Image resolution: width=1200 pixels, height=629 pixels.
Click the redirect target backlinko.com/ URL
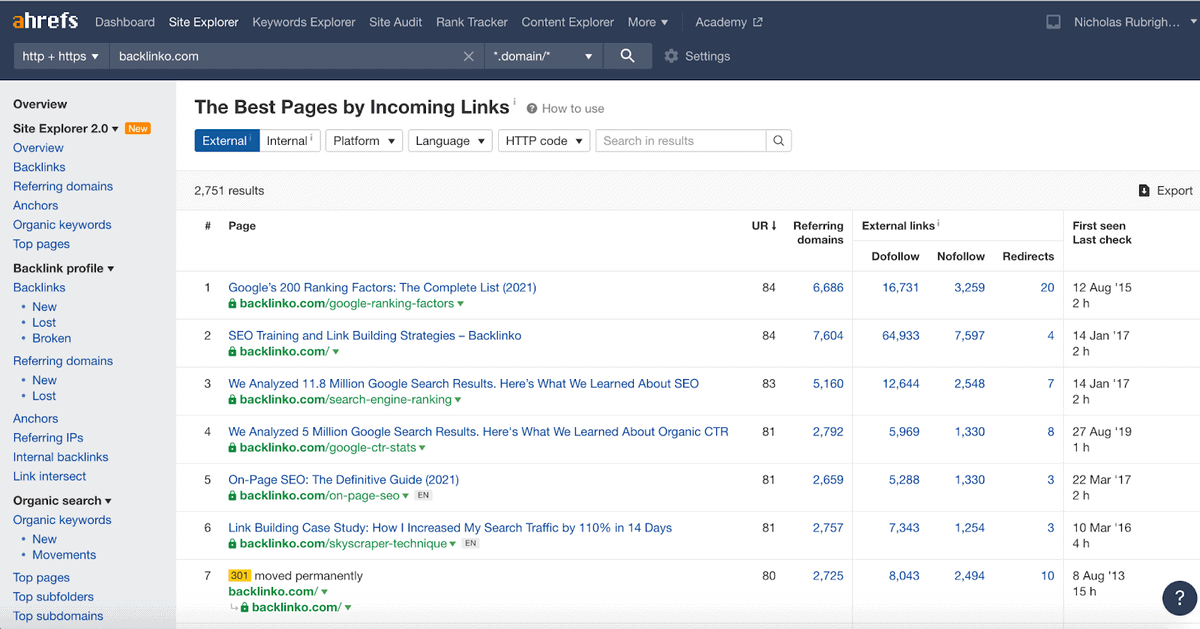click(x=295, y=607)
